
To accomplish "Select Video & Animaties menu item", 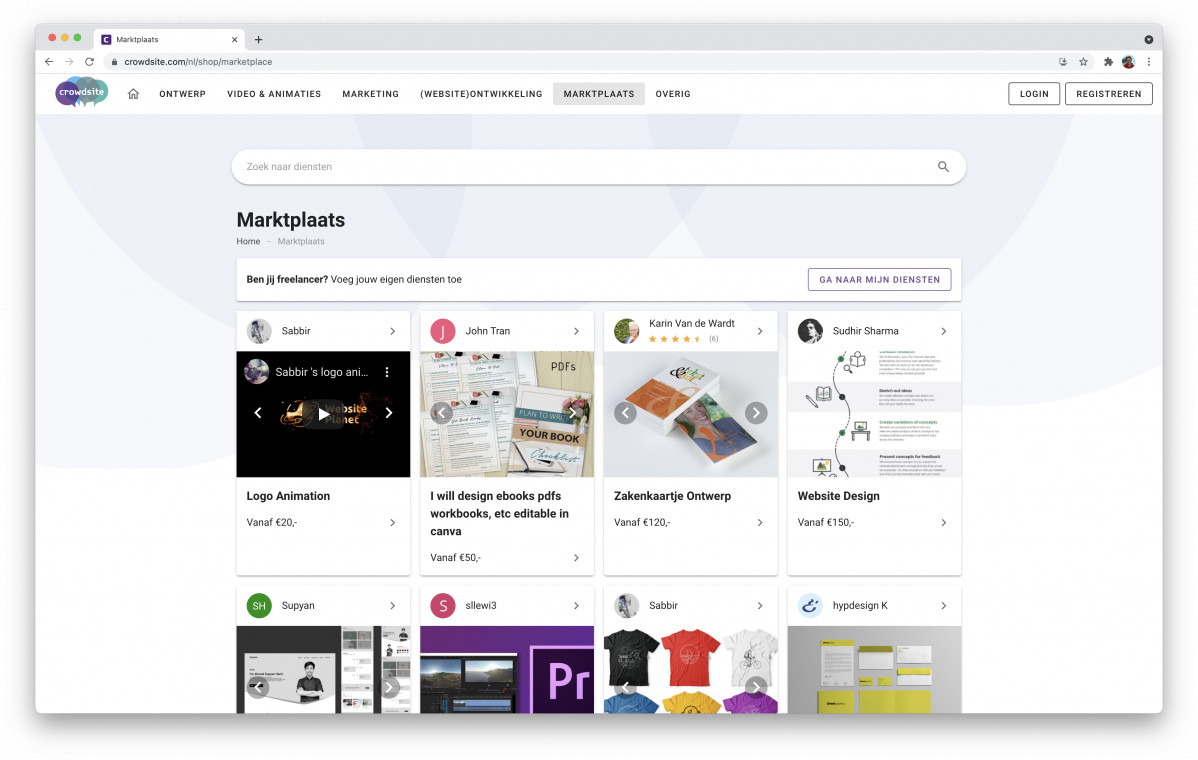I will pos(274,94).
